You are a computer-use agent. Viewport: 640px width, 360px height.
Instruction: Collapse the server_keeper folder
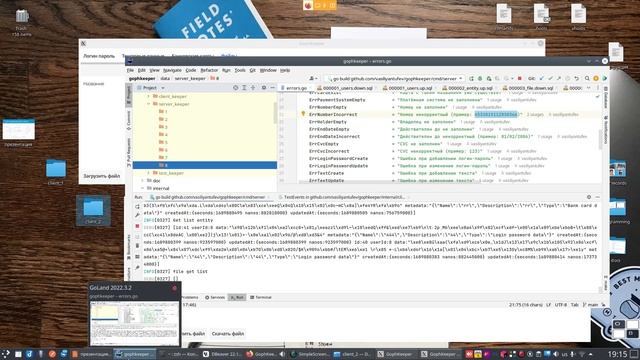[149, 104]
